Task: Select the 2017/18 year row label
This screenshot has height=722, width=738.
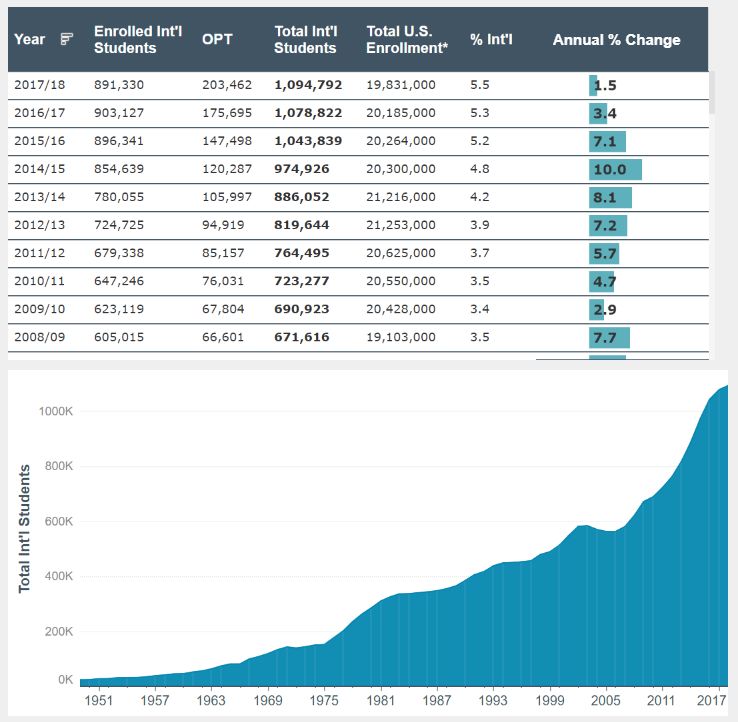Action: tap(40, 85)
